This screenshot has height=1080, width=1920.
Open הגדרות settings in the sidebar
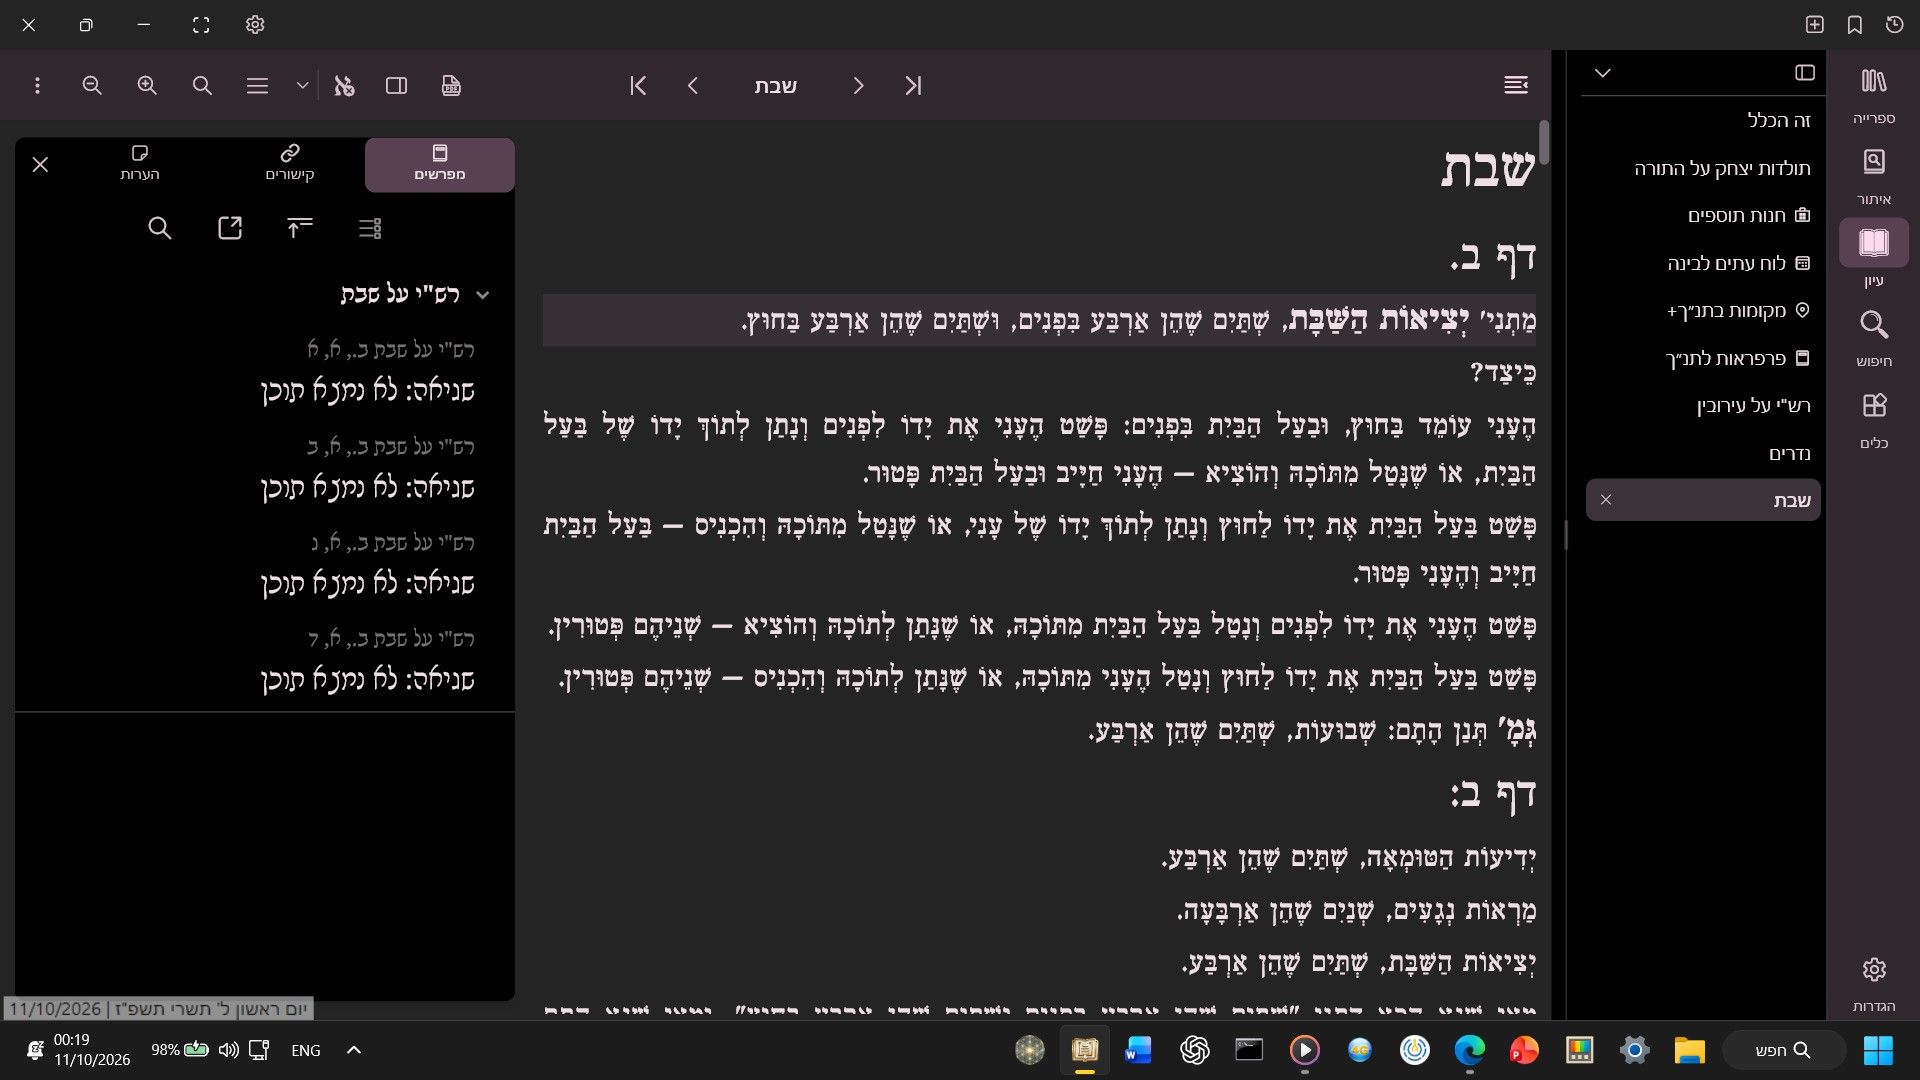pyautogui.click(x=1873, y=982)
